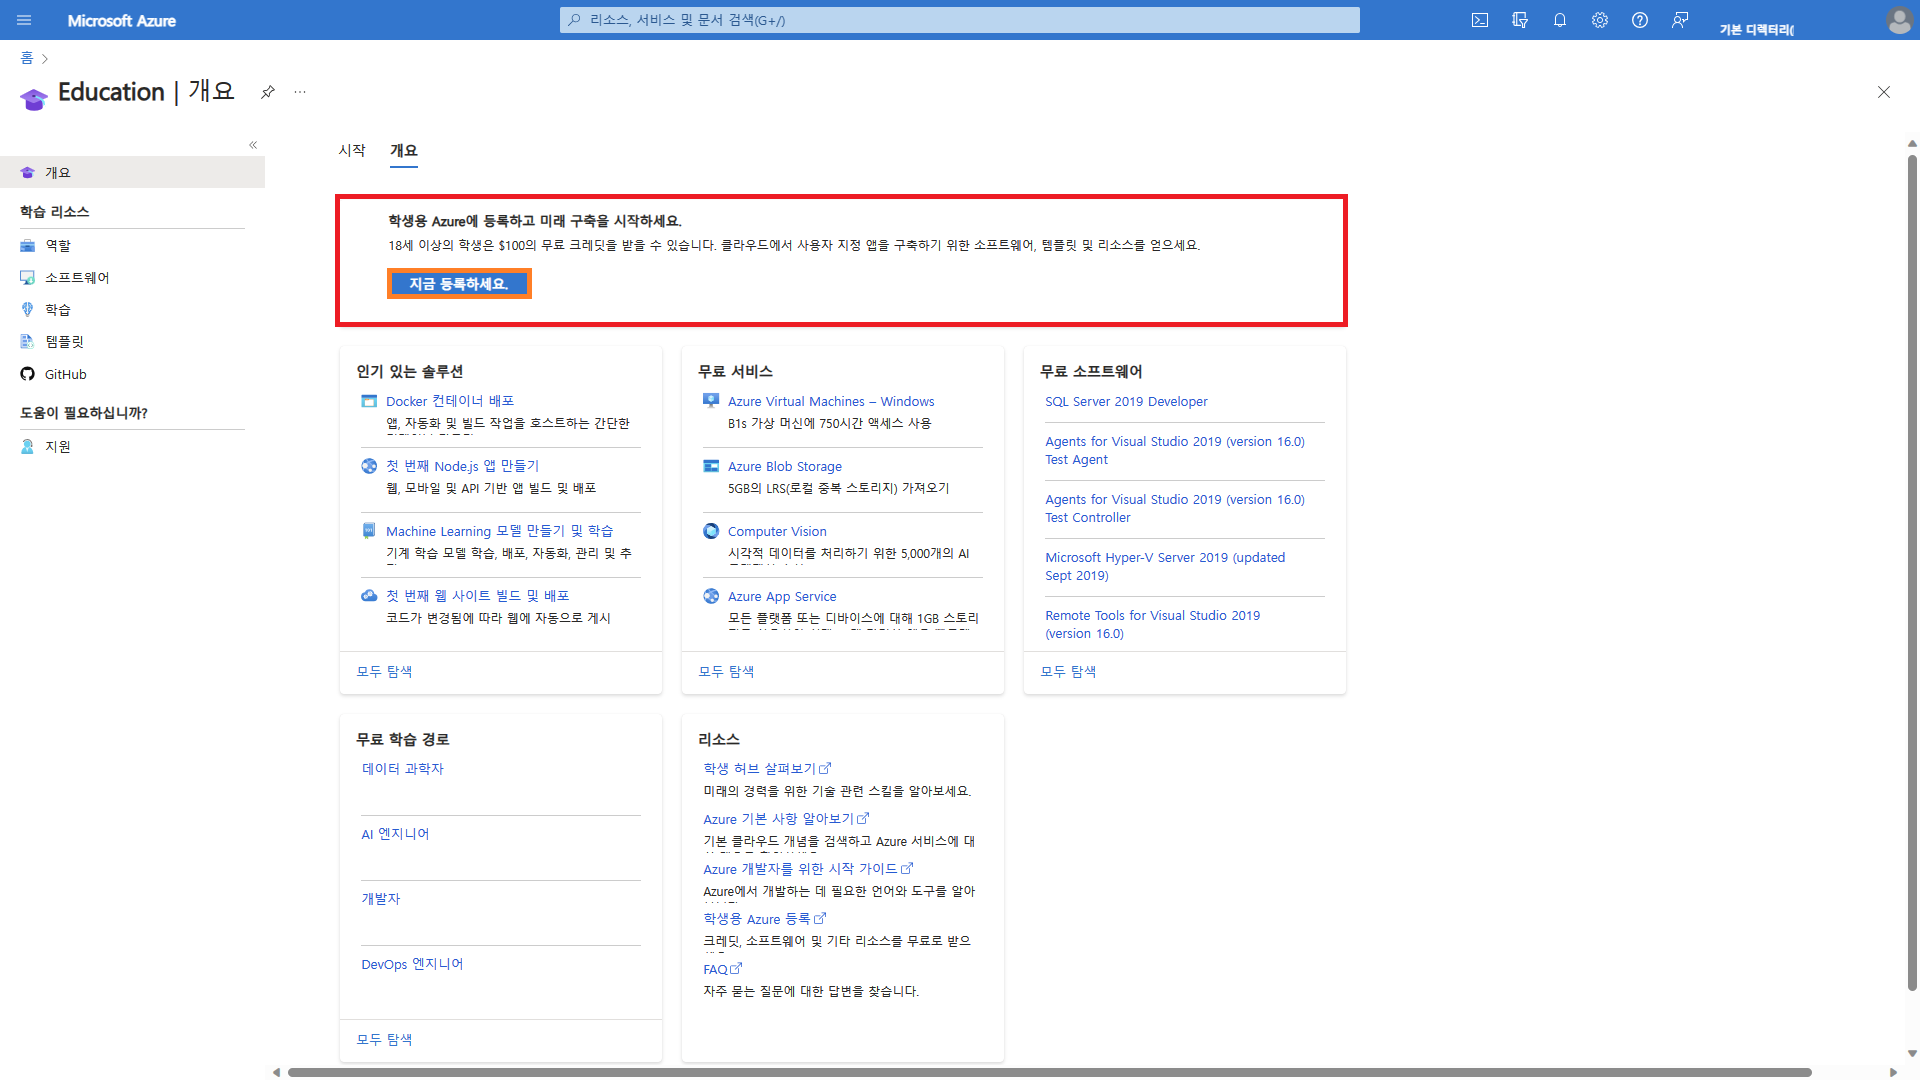Open the feedback icon in top bar
The image size is (1920, 1080).
pos(1680,20)
